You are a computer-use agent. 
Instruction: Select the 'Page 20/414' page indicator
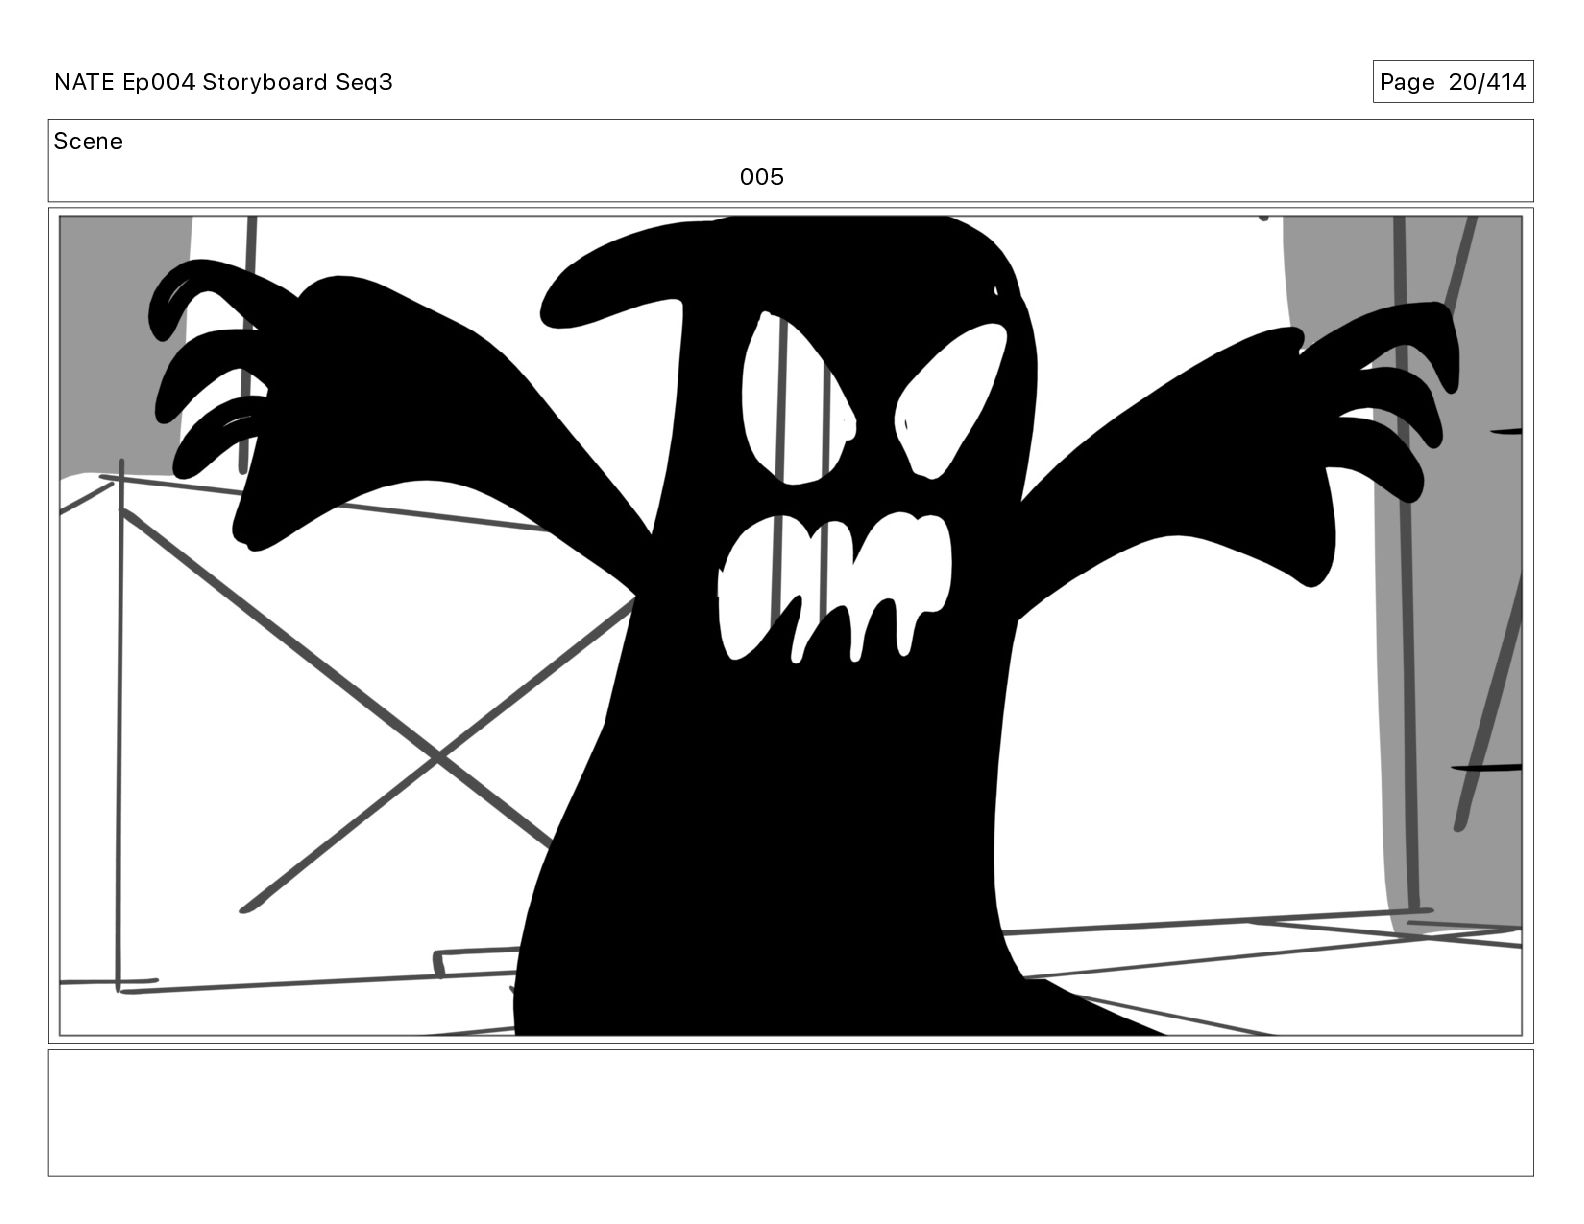(x=1452, y=82)
